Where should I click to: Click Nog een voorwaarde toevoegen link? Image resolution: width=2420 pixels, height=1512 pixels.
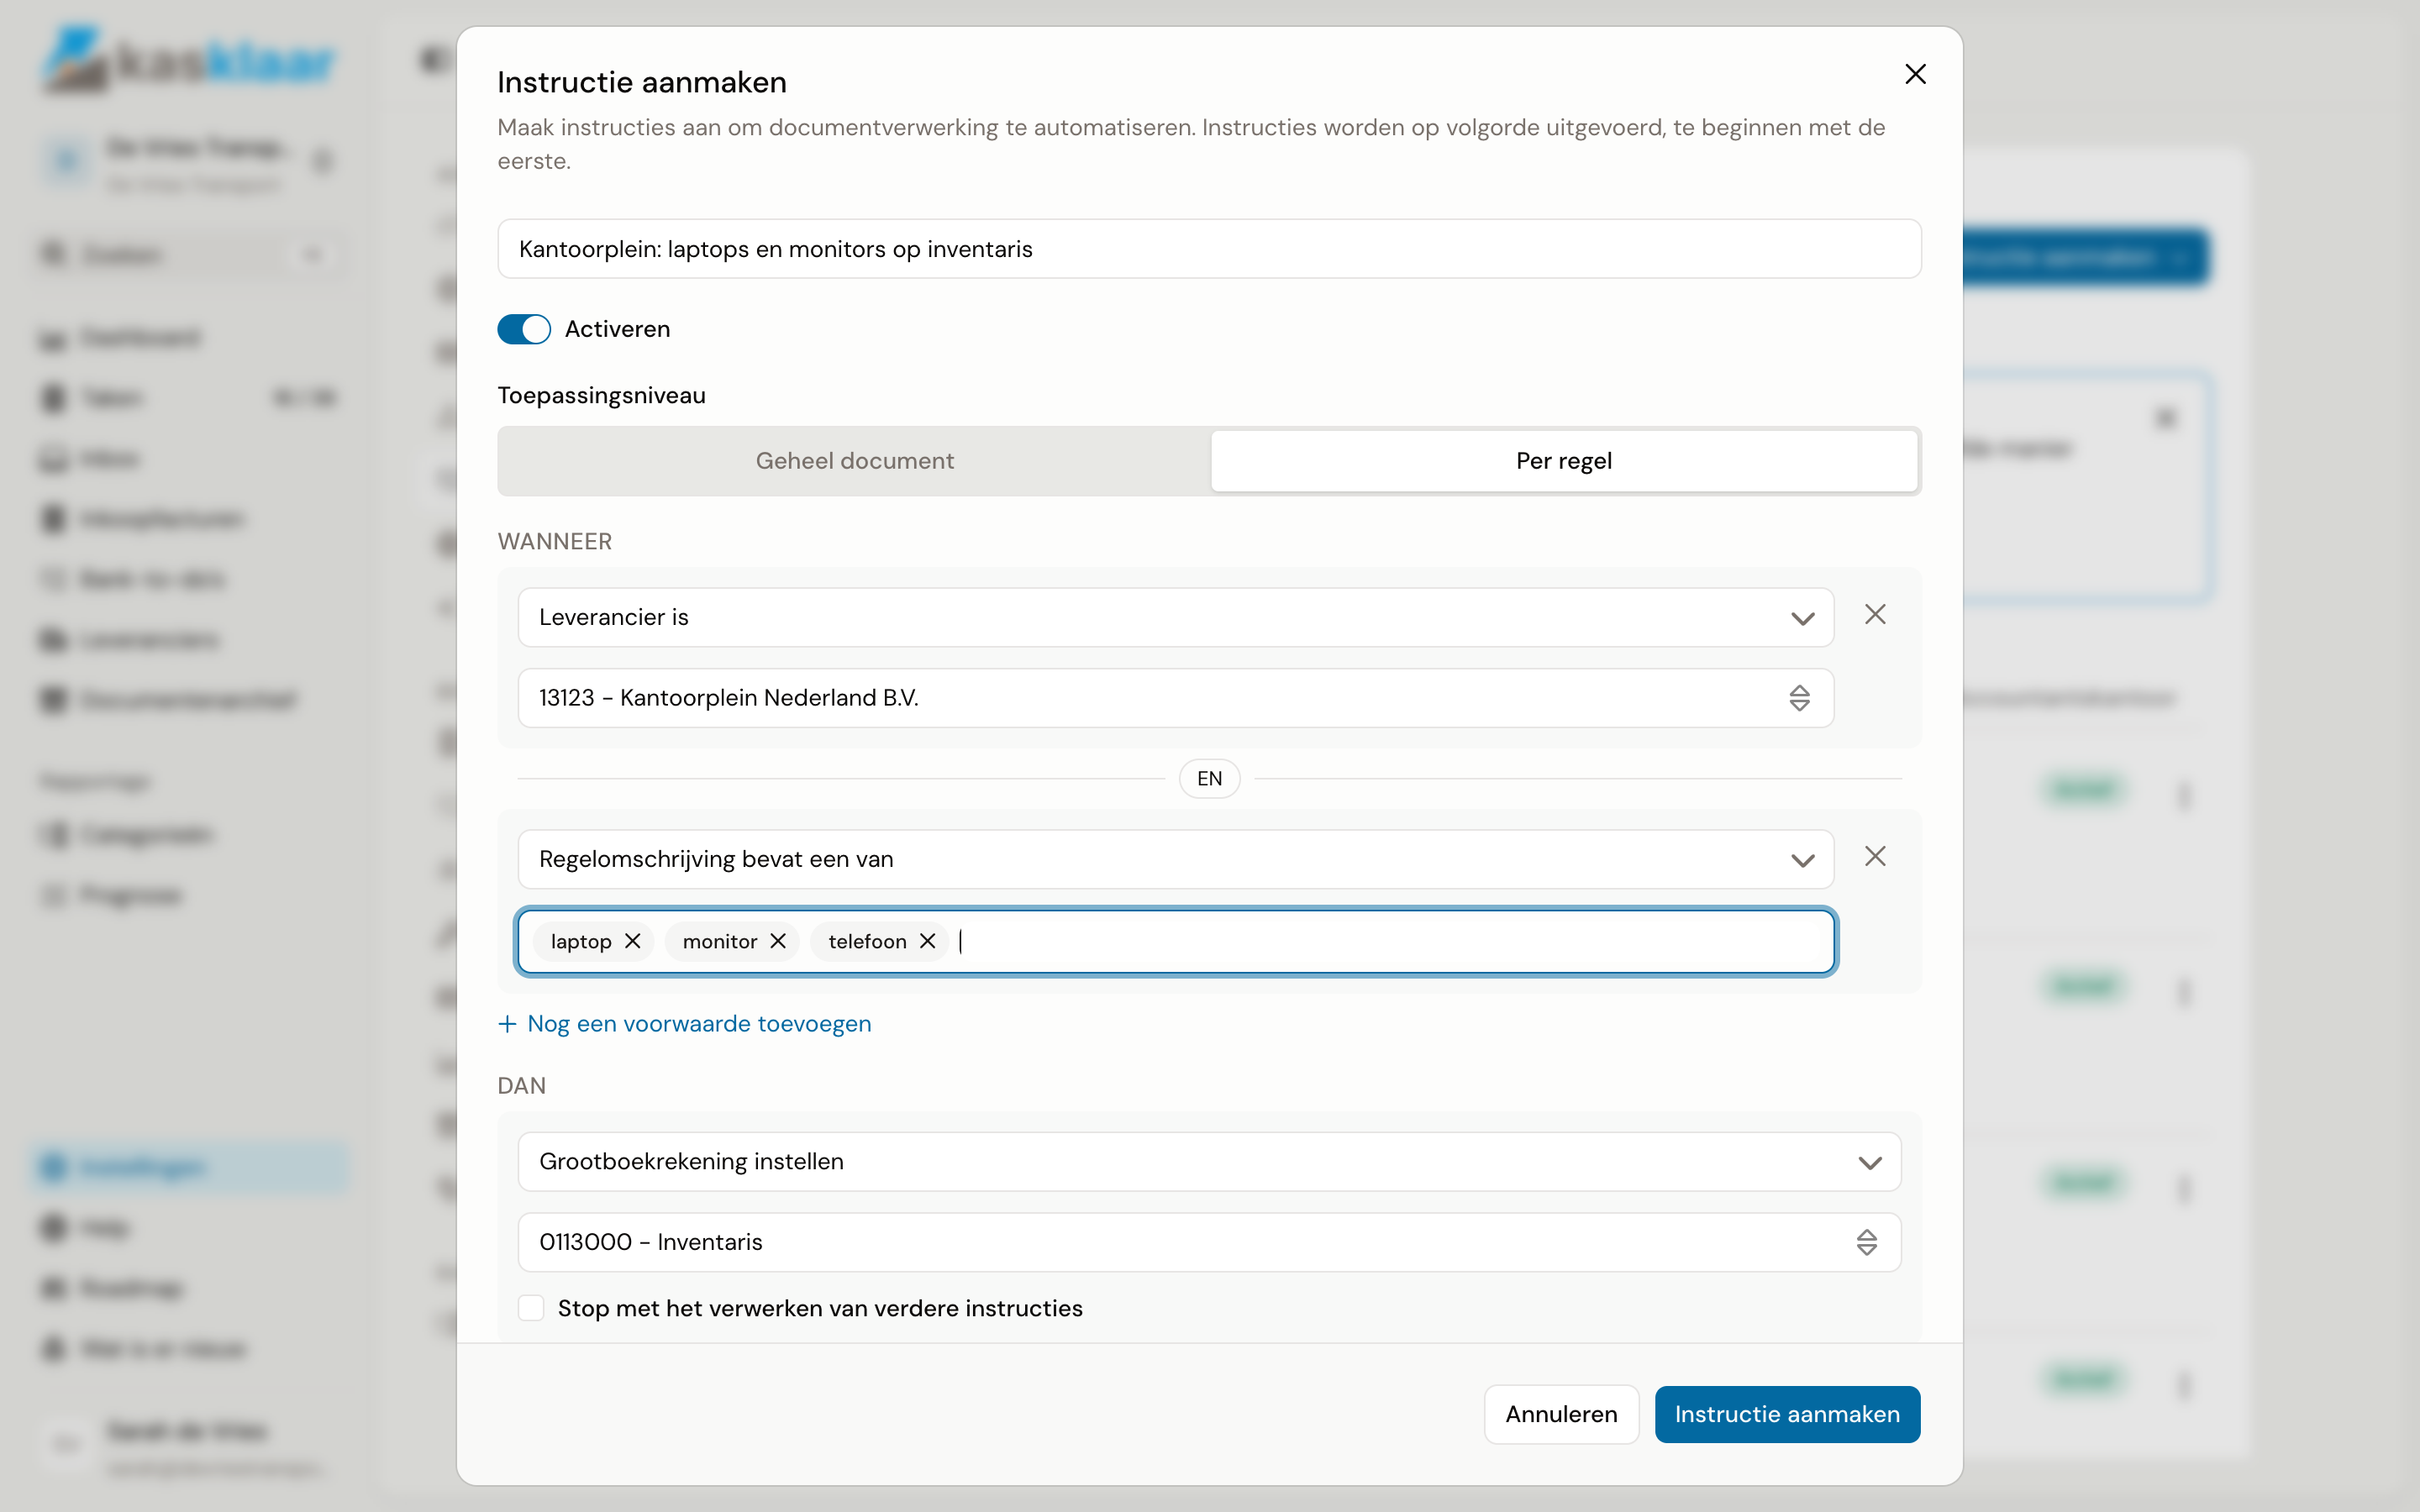pos(685,1024)
